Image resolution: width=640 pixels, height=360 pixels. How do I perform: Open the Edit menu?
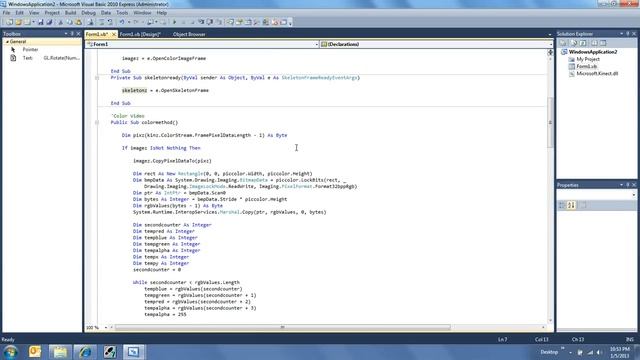[x=19, y=13]
